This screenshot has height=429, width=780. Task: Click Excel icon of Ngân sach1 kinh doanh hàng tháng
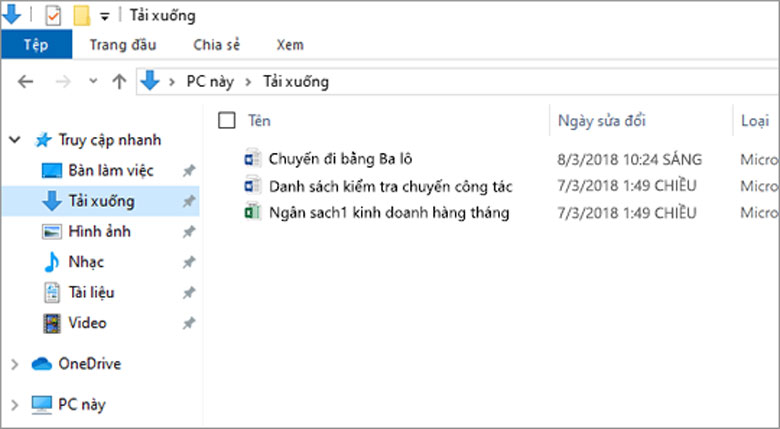(x=253, y=212)
